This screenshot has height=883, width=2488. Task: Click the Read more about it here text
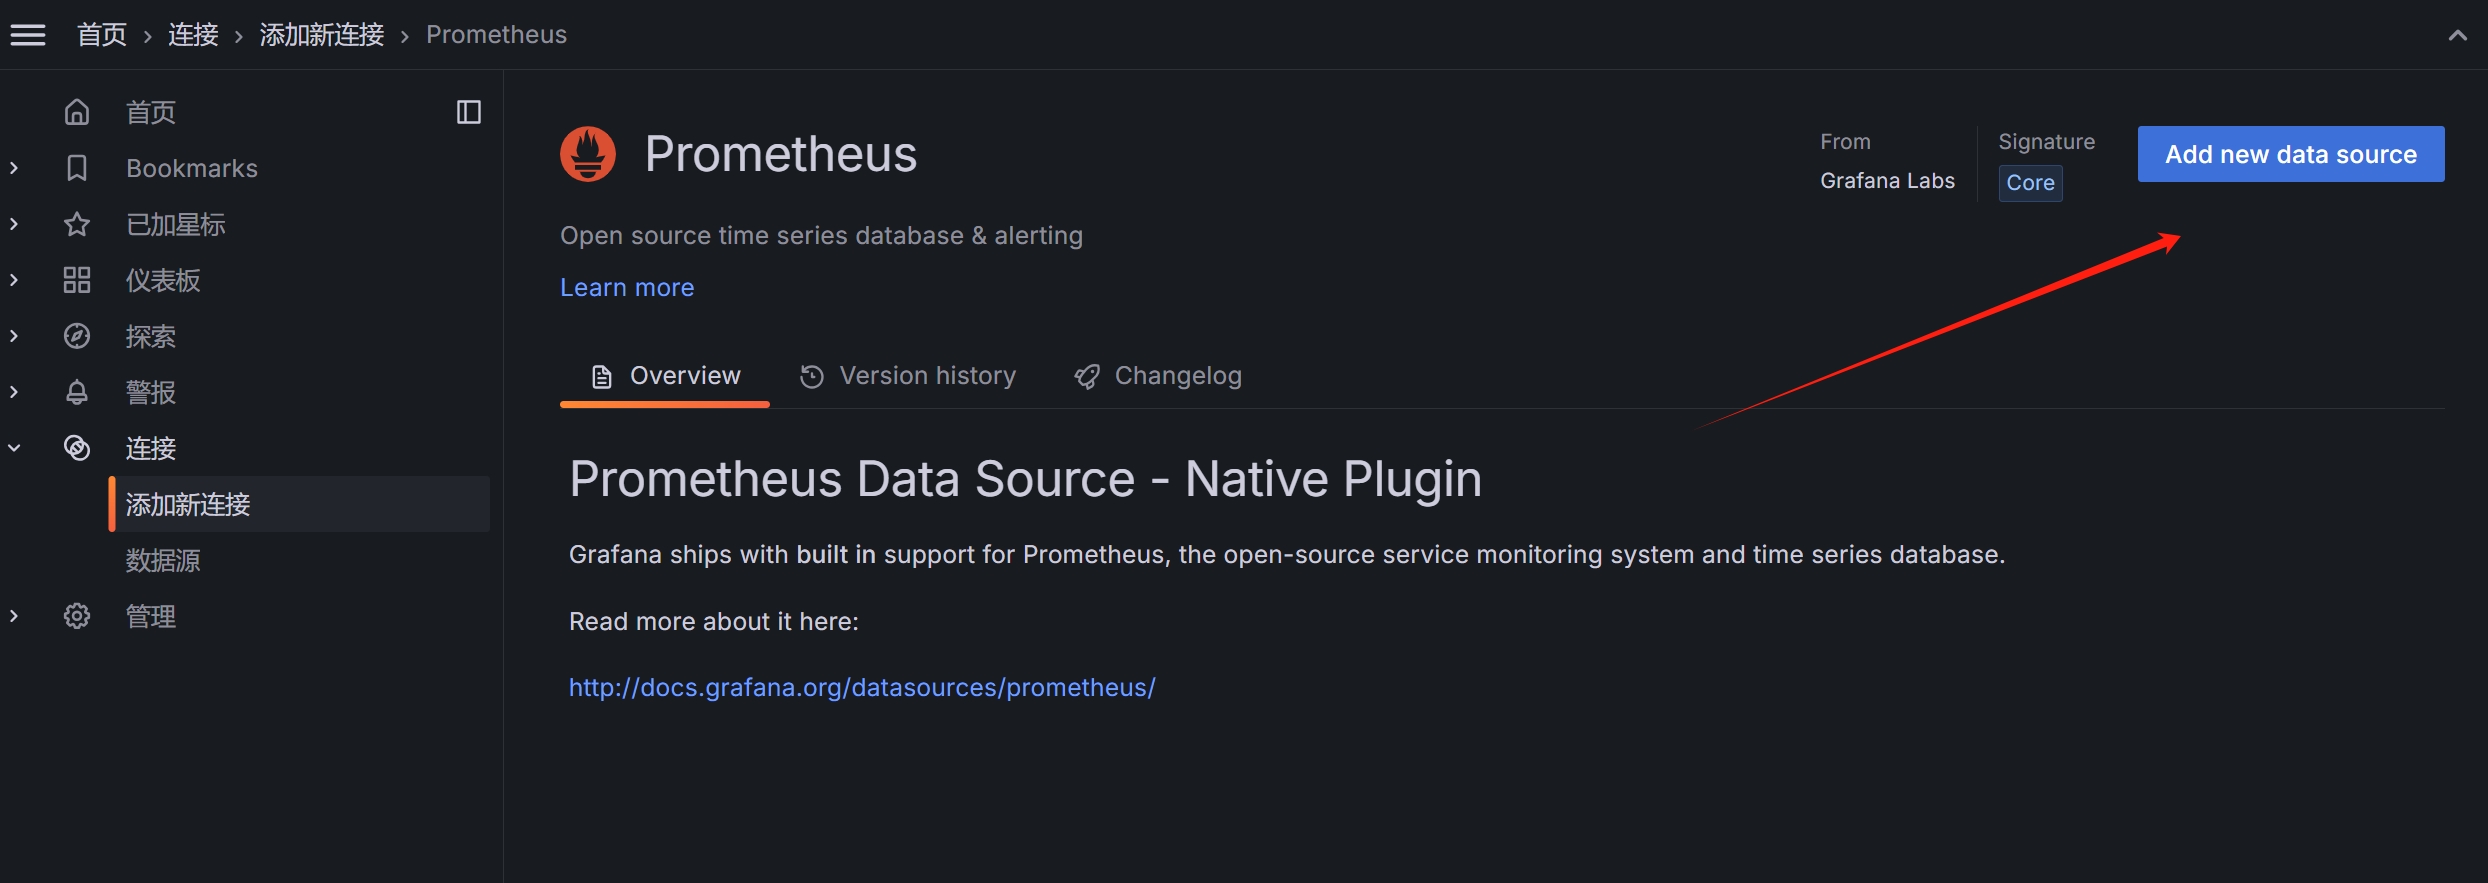click(714, 621)
